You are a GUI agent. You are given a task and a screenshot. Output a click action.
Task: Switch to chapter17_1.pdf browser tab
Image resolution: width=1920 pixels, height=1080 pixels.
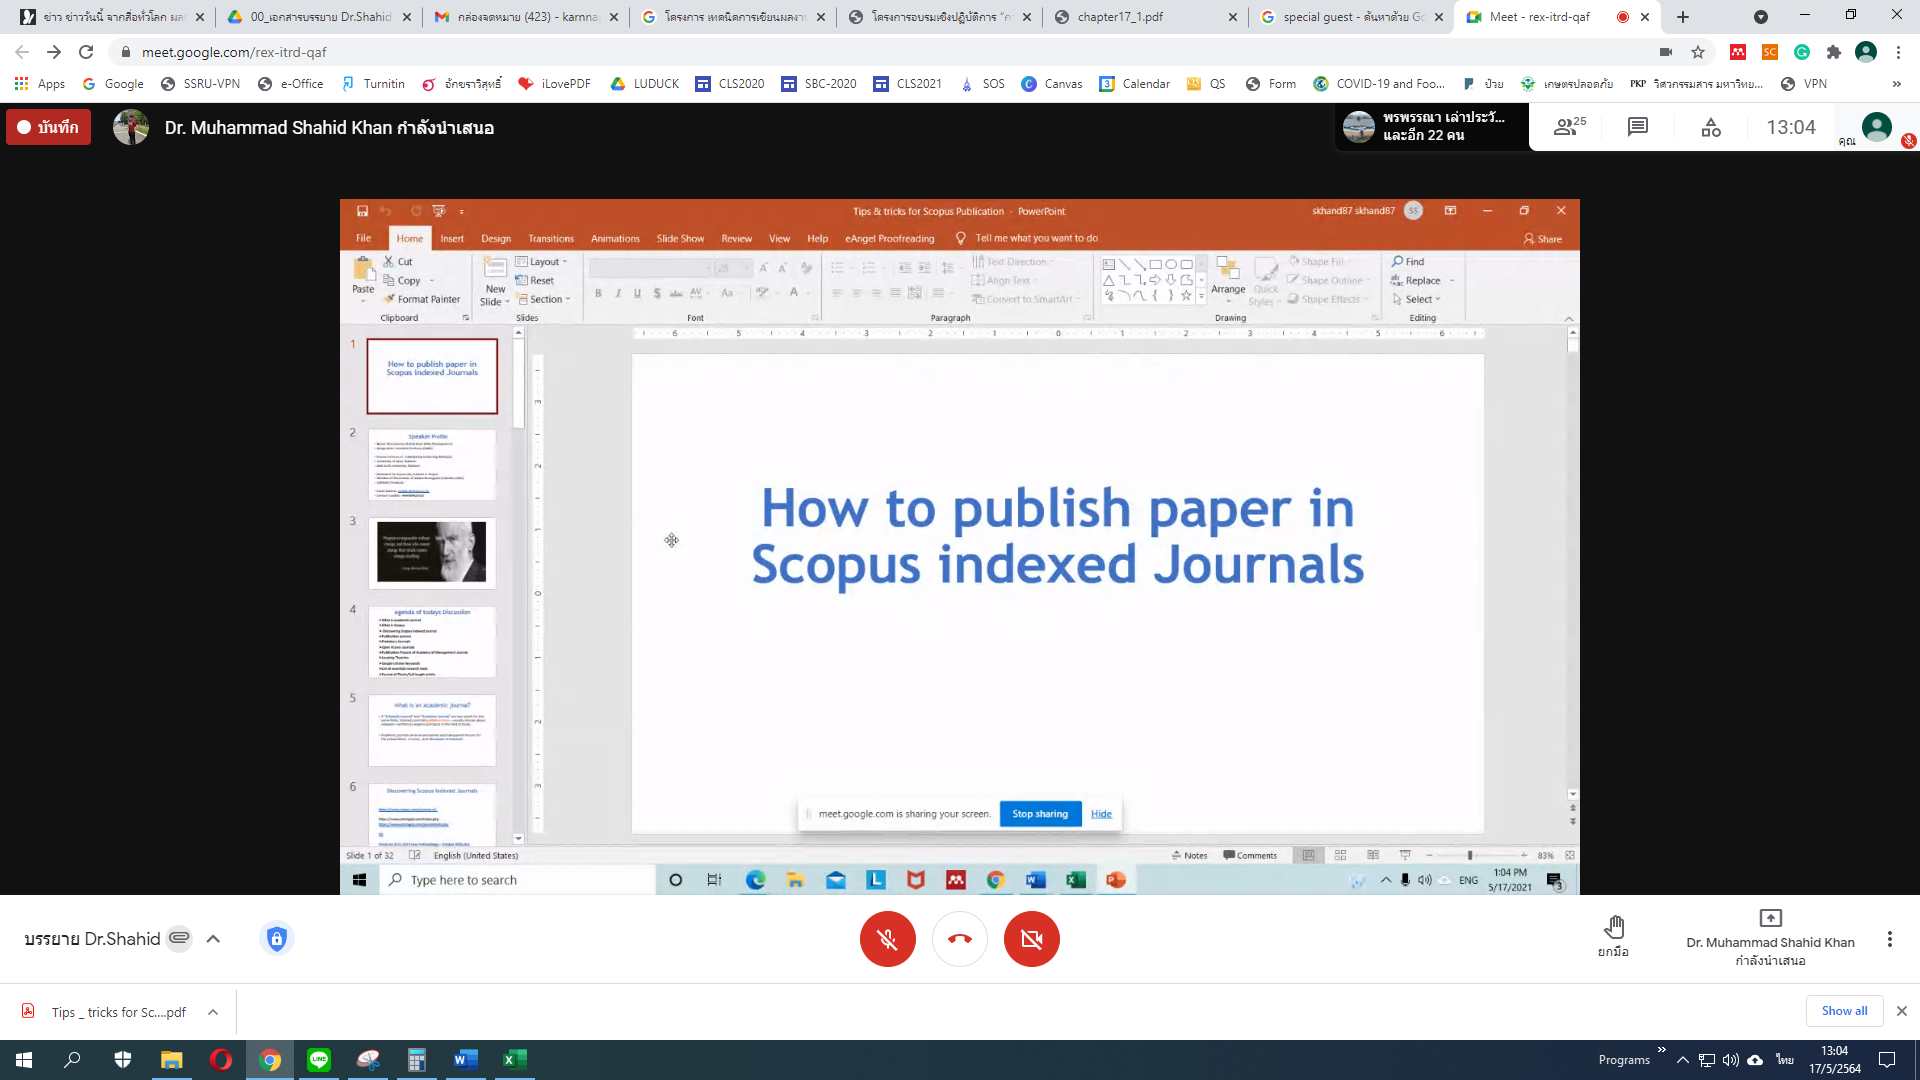1119,17
